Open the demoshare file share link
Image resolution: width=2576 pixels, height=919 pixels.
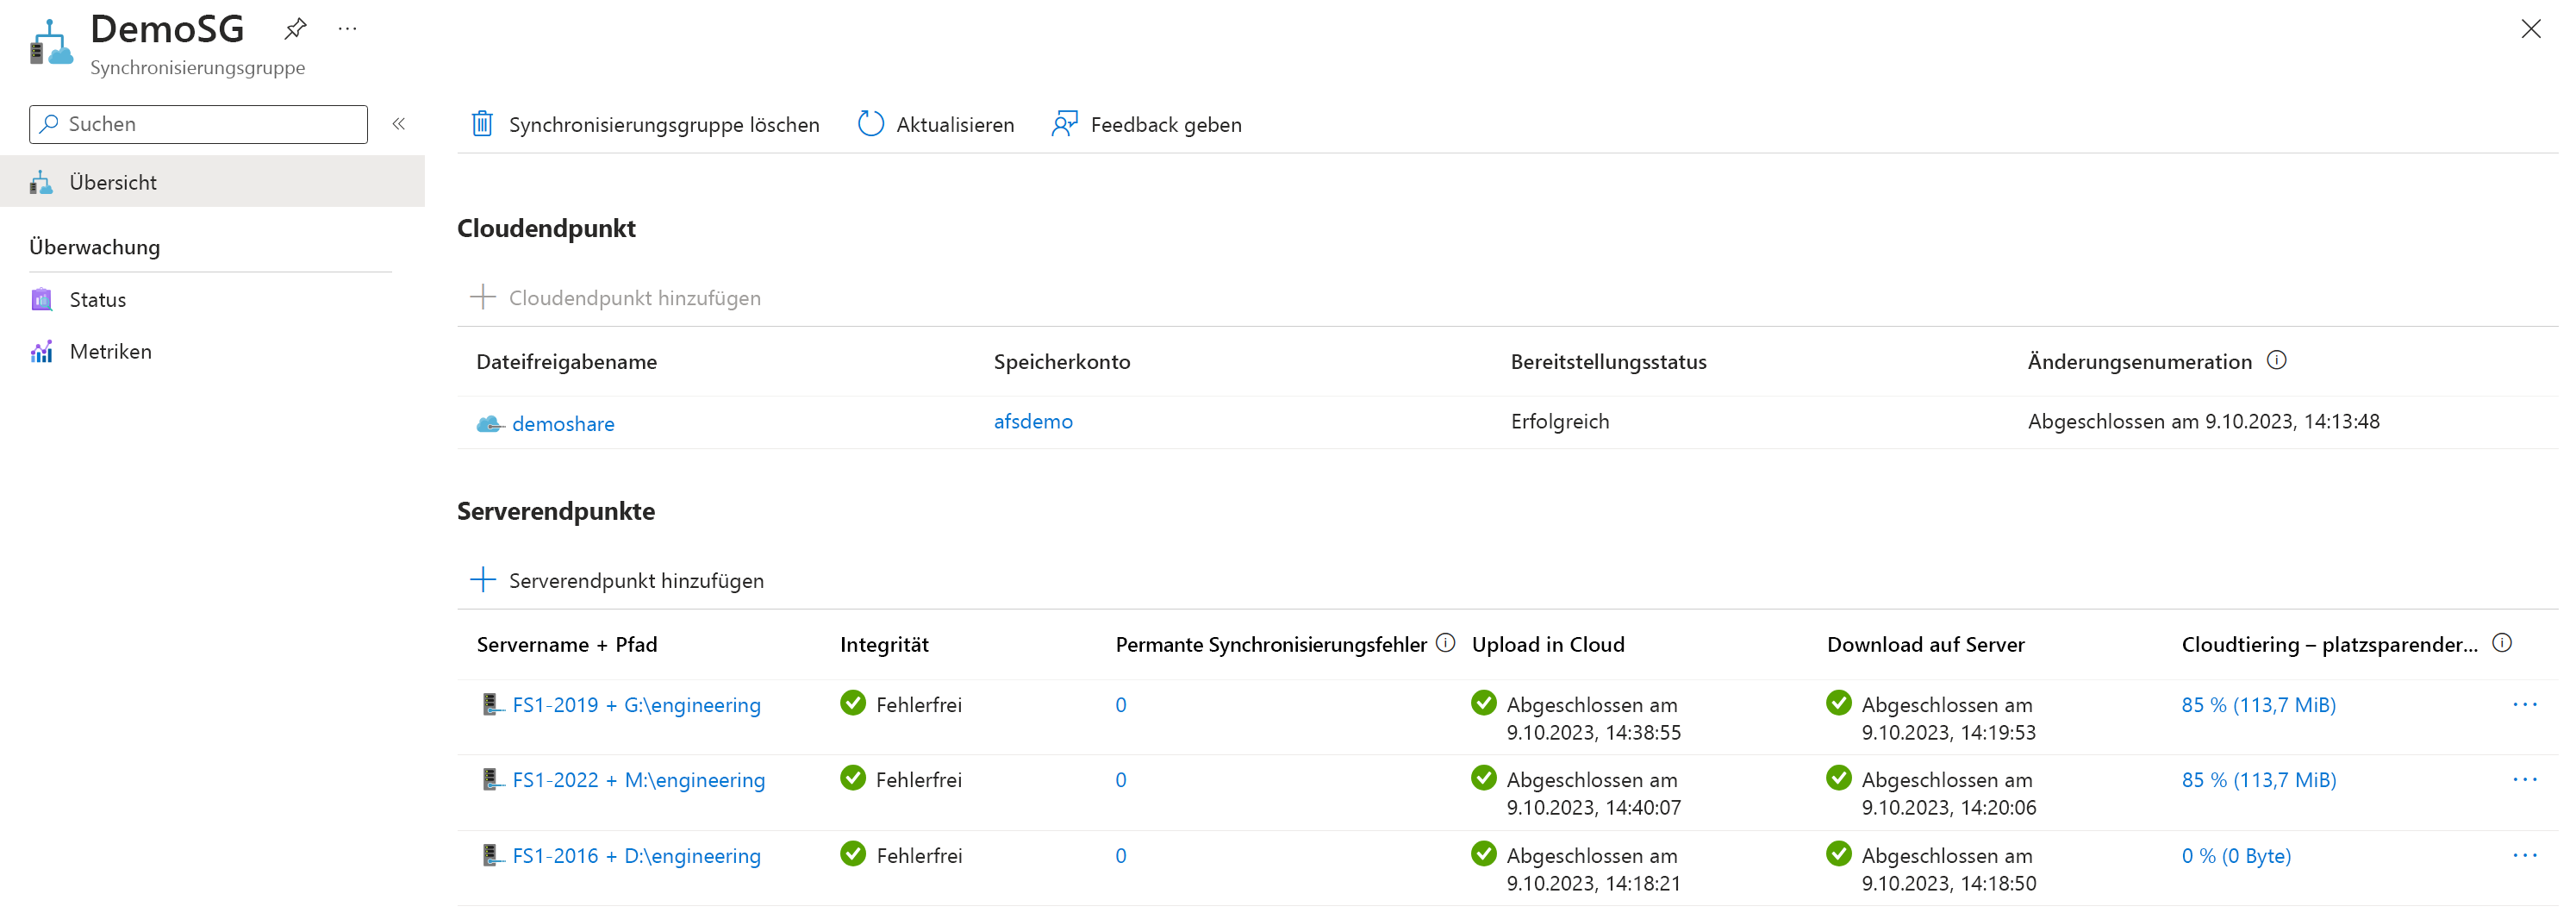click(563, 424)
